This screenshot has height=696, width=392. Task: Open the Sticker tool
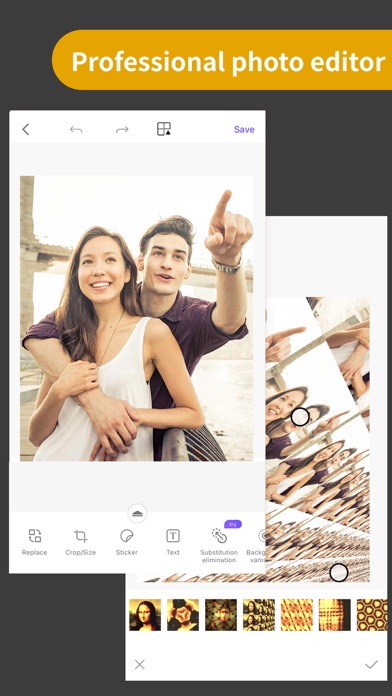[127, 542]
